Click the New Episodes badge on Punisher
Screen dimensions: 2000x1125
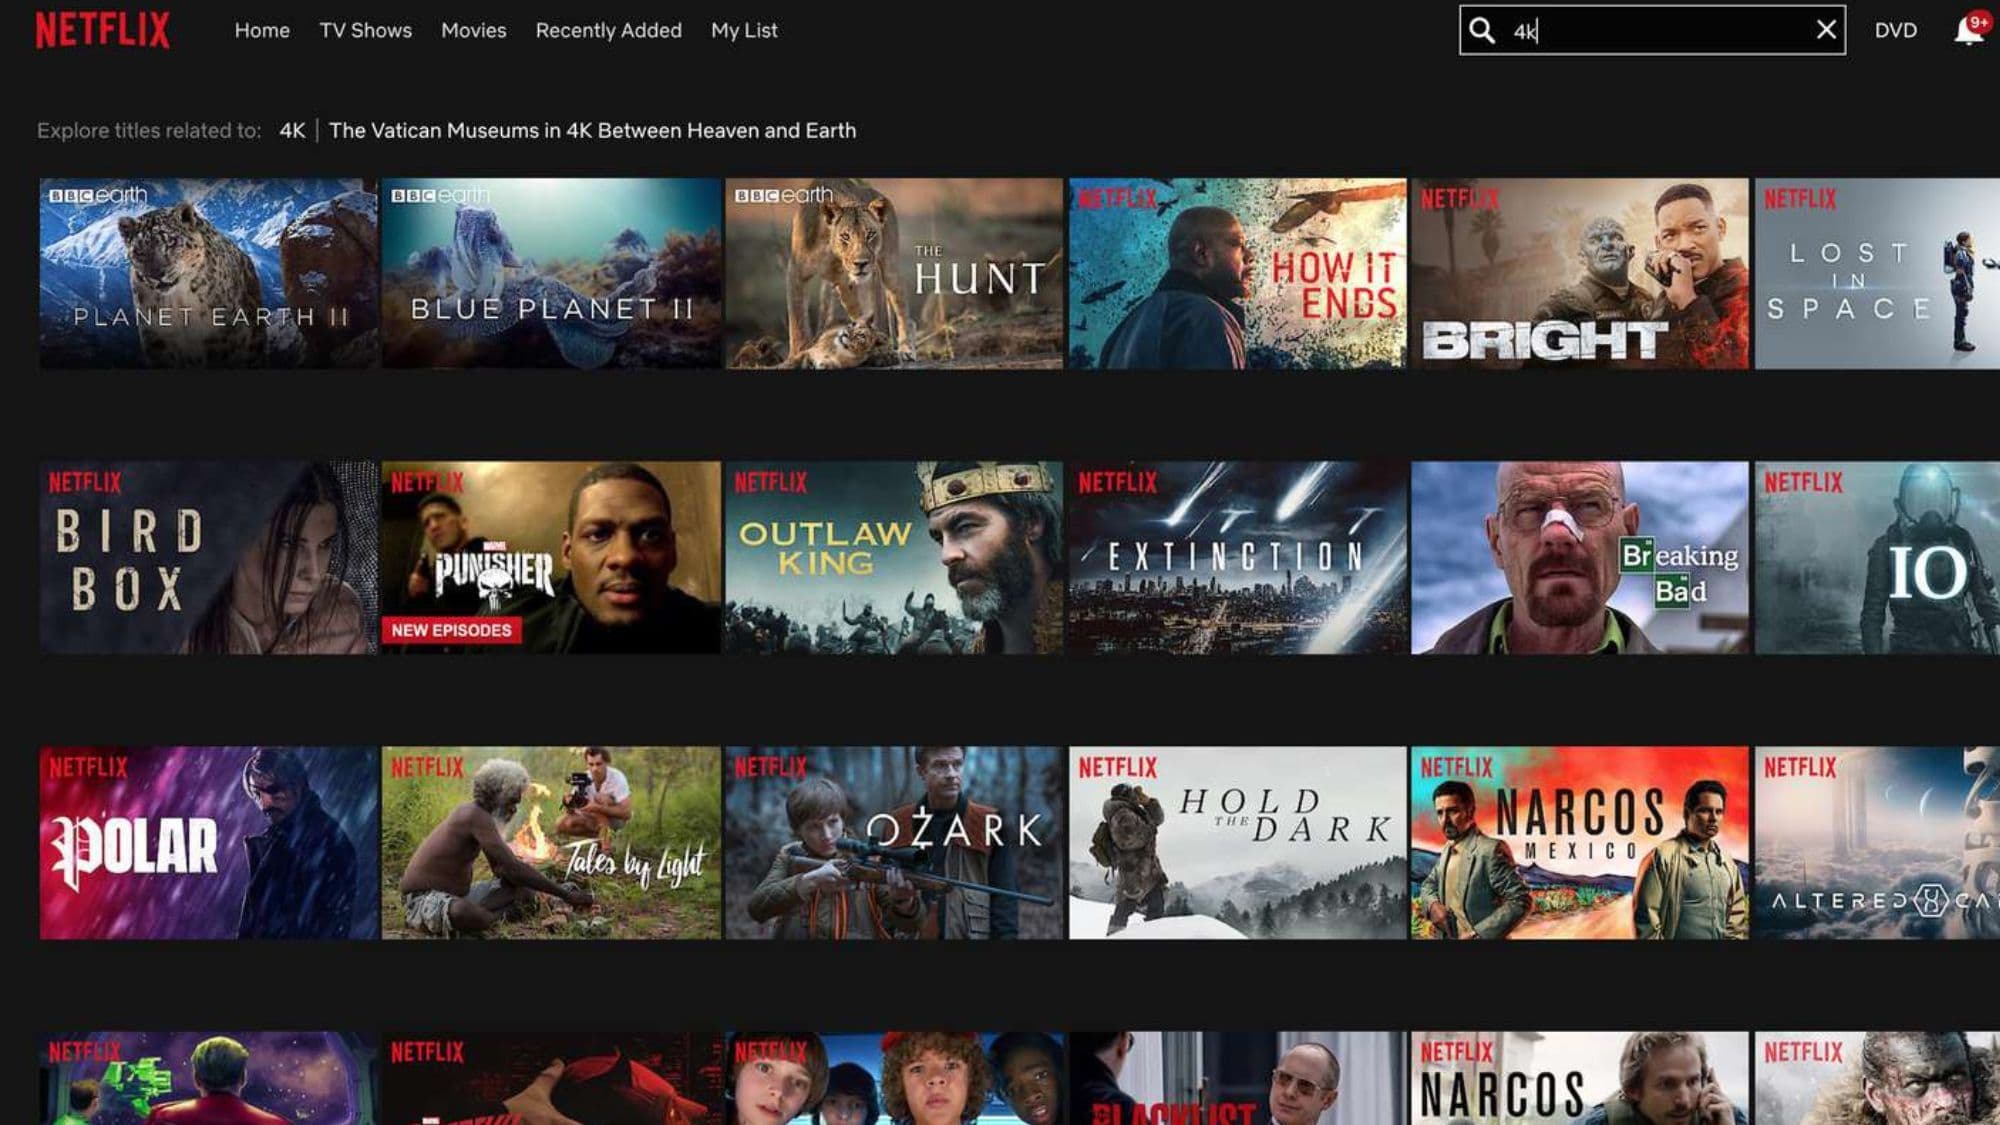point(451,630)
